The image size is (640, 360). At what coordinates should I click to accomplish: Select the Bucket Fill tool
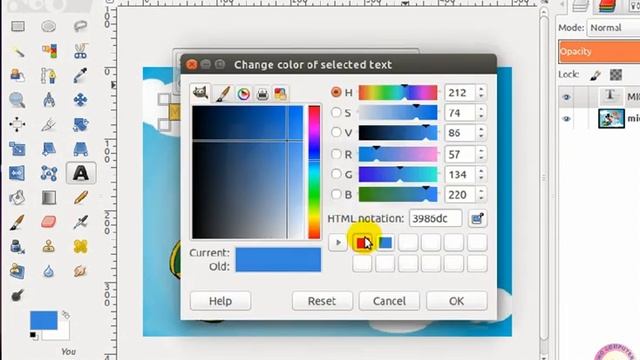coord(18,198)
